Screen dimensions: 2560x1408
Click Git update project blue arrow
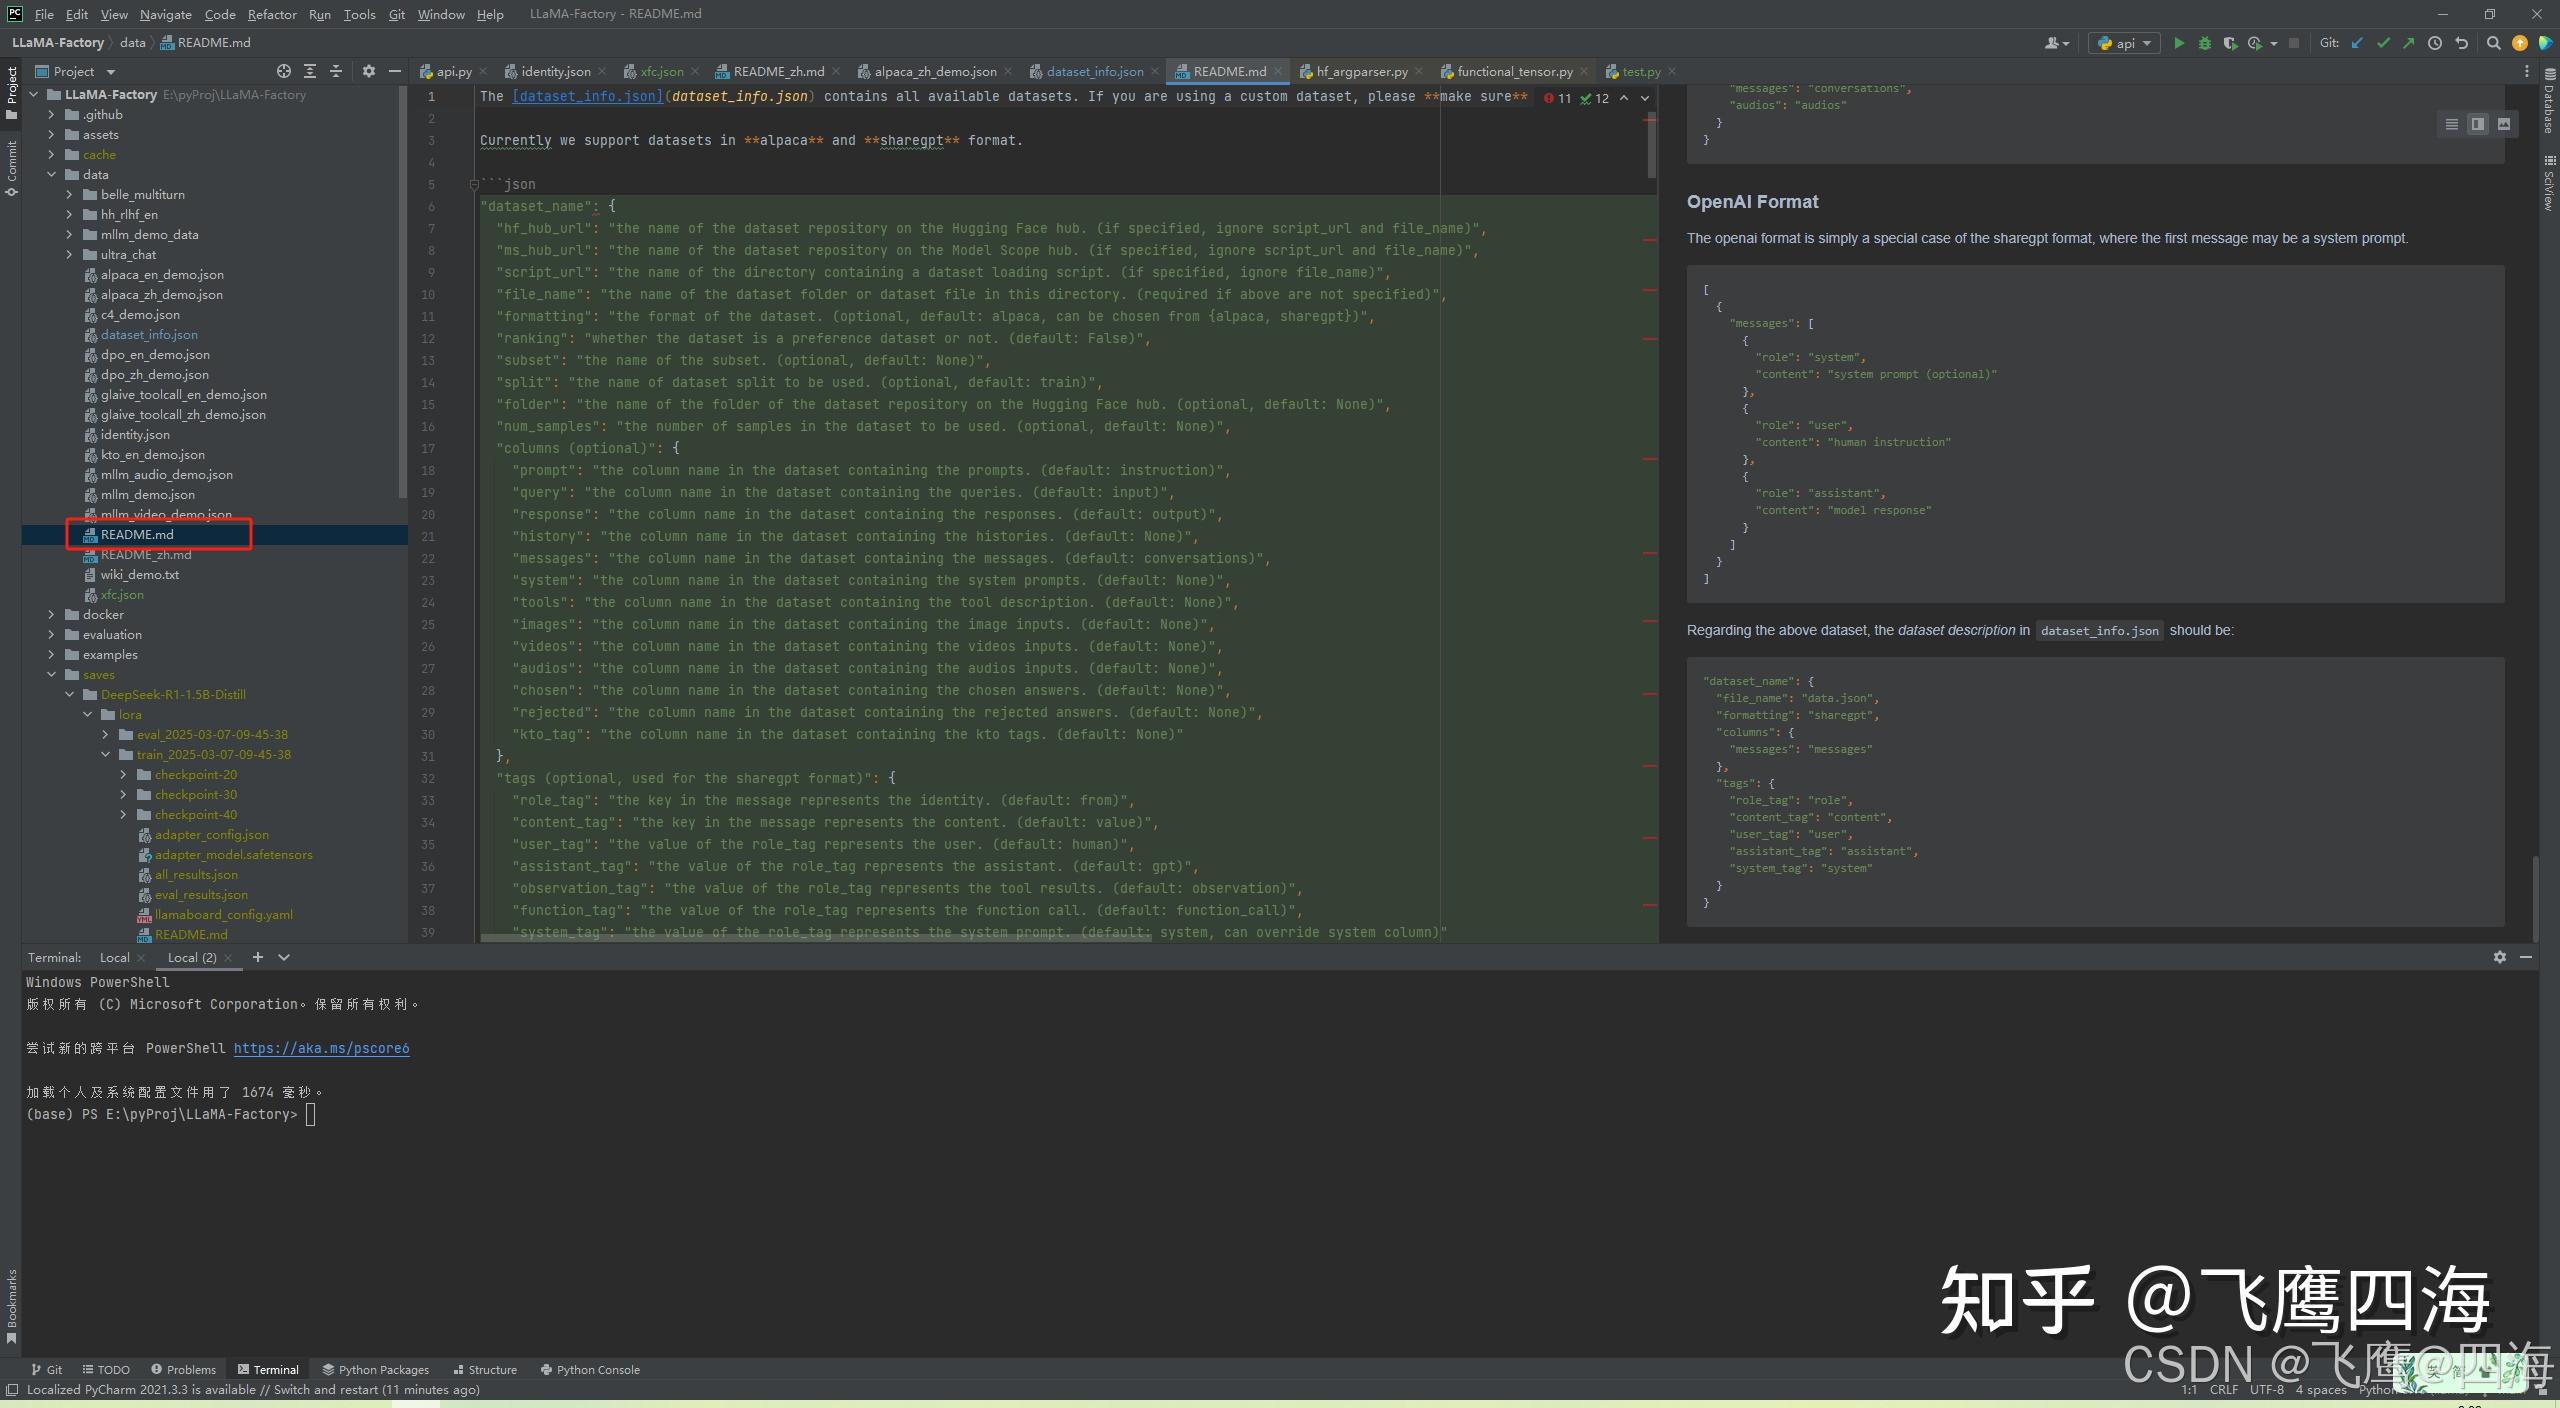click(2357, 43)
